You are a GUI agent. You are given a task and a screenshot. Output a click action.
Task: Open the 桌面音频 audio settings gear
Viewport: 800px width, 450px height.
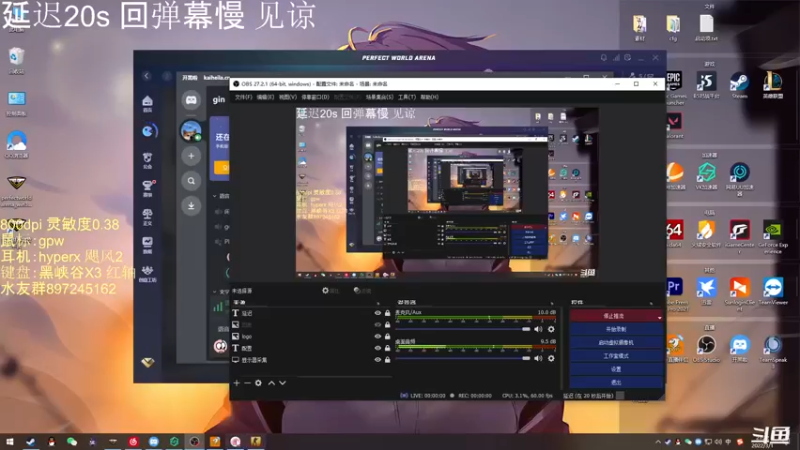pyautogui.click(x=551, y=359)
